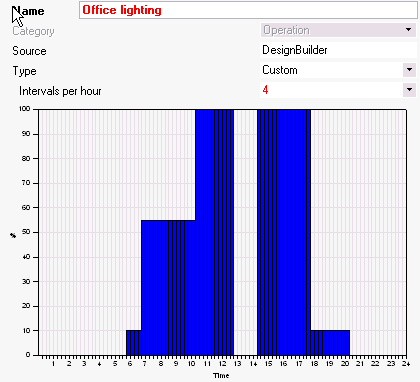Click the 10% bar near hour 19
Viewport: 420px width, 382px height.
[x=330, y=343]
